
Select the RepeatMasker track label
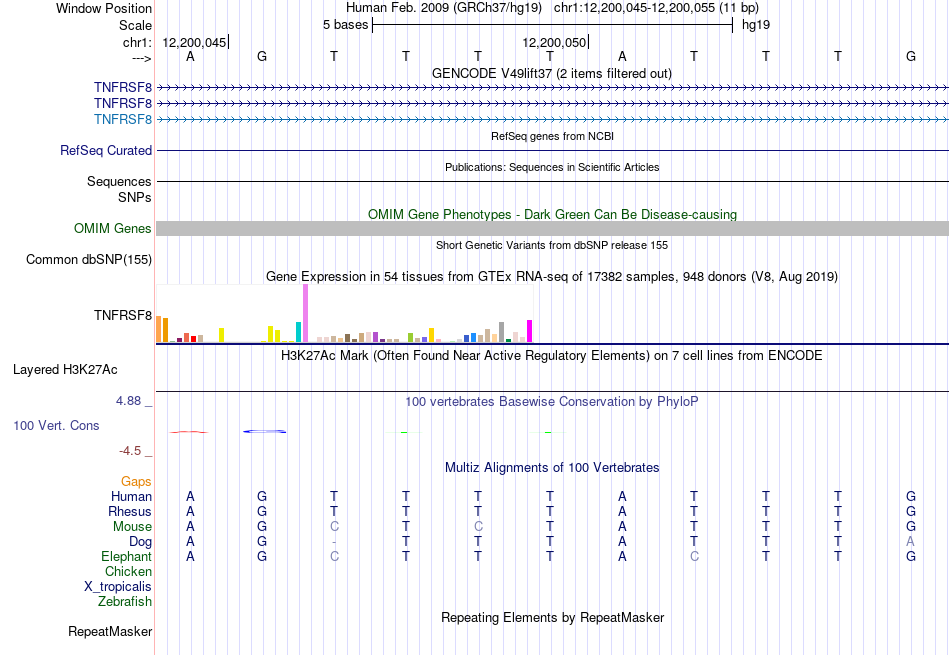[110, 631]
